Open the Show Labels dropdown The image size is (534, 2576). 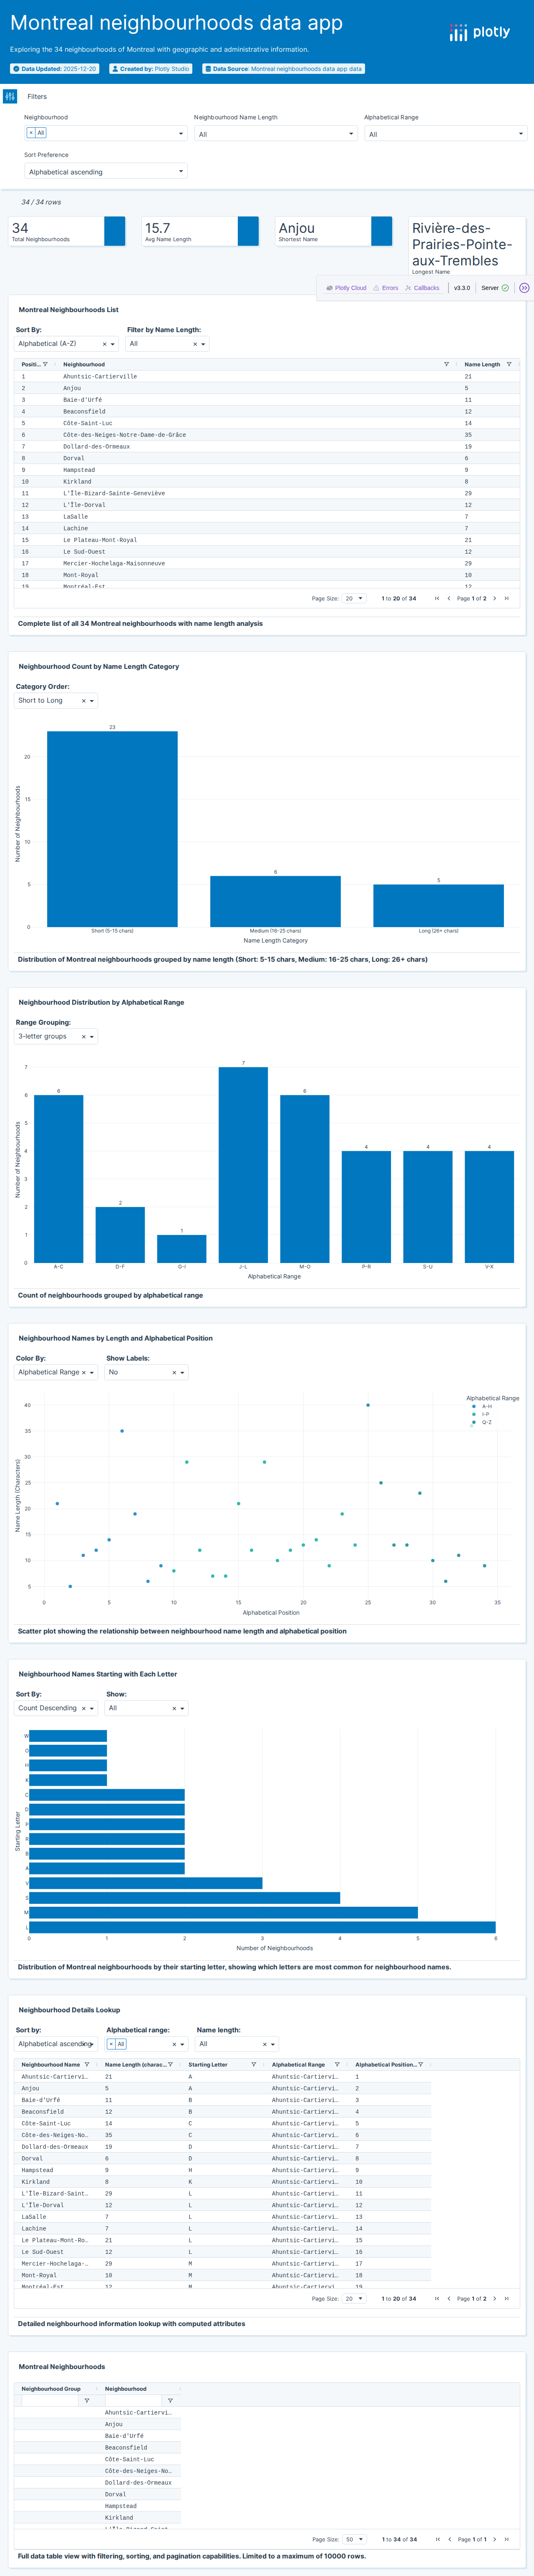(x=146, y=1372)
